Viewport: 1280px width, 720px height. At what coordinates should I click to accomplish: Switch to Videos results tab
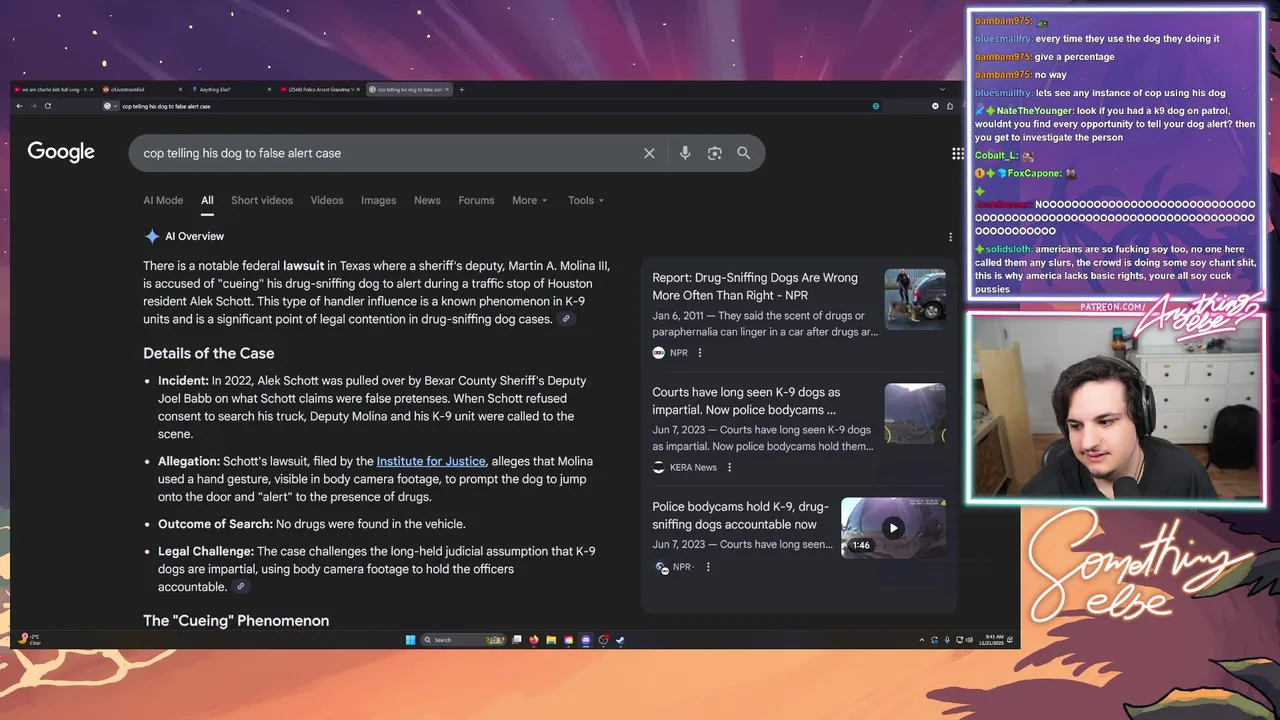(327, 200)
